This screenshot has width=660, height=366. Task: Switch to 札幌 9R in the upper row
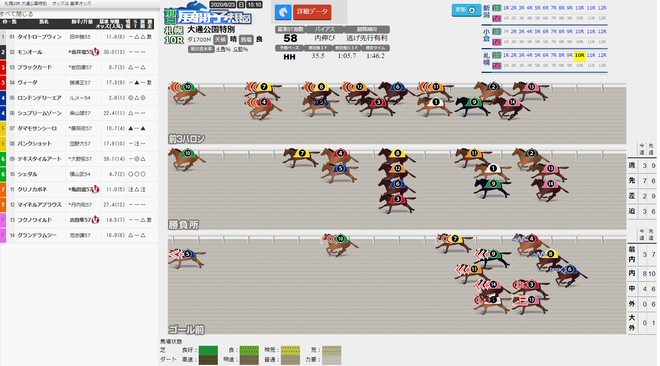point(570,55)
